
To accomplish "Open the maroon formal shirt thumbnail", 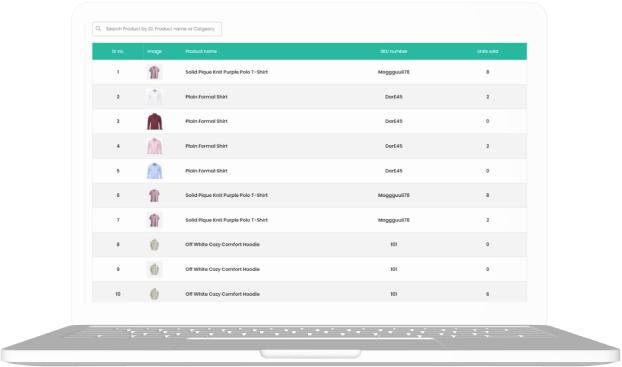I will point(154,121).
